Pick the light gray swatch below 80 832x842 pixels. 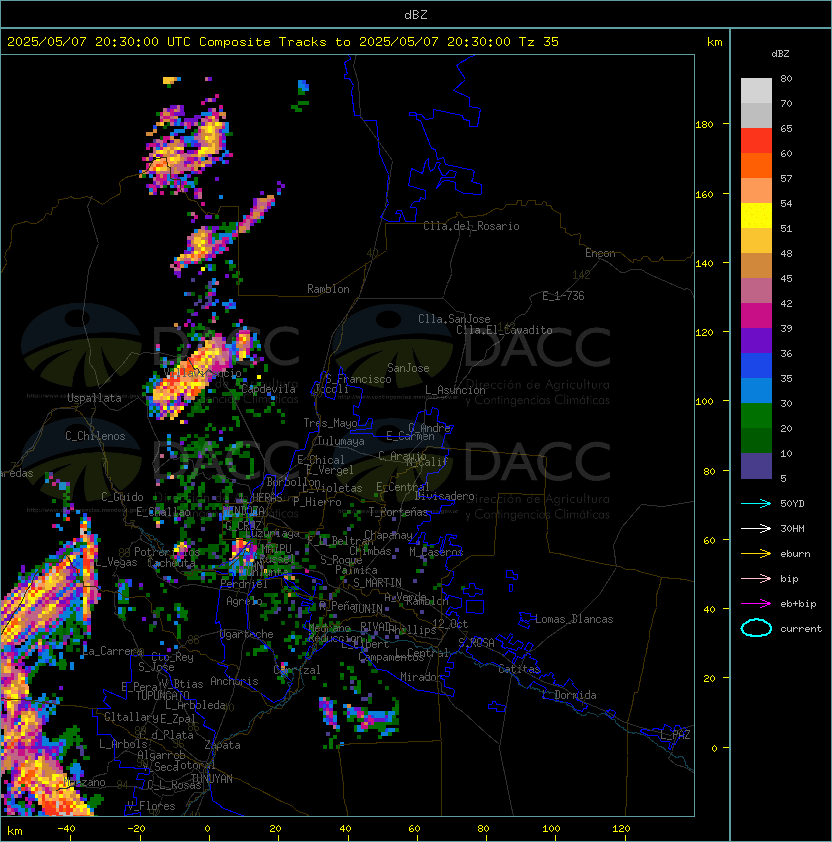coord(756,90)
